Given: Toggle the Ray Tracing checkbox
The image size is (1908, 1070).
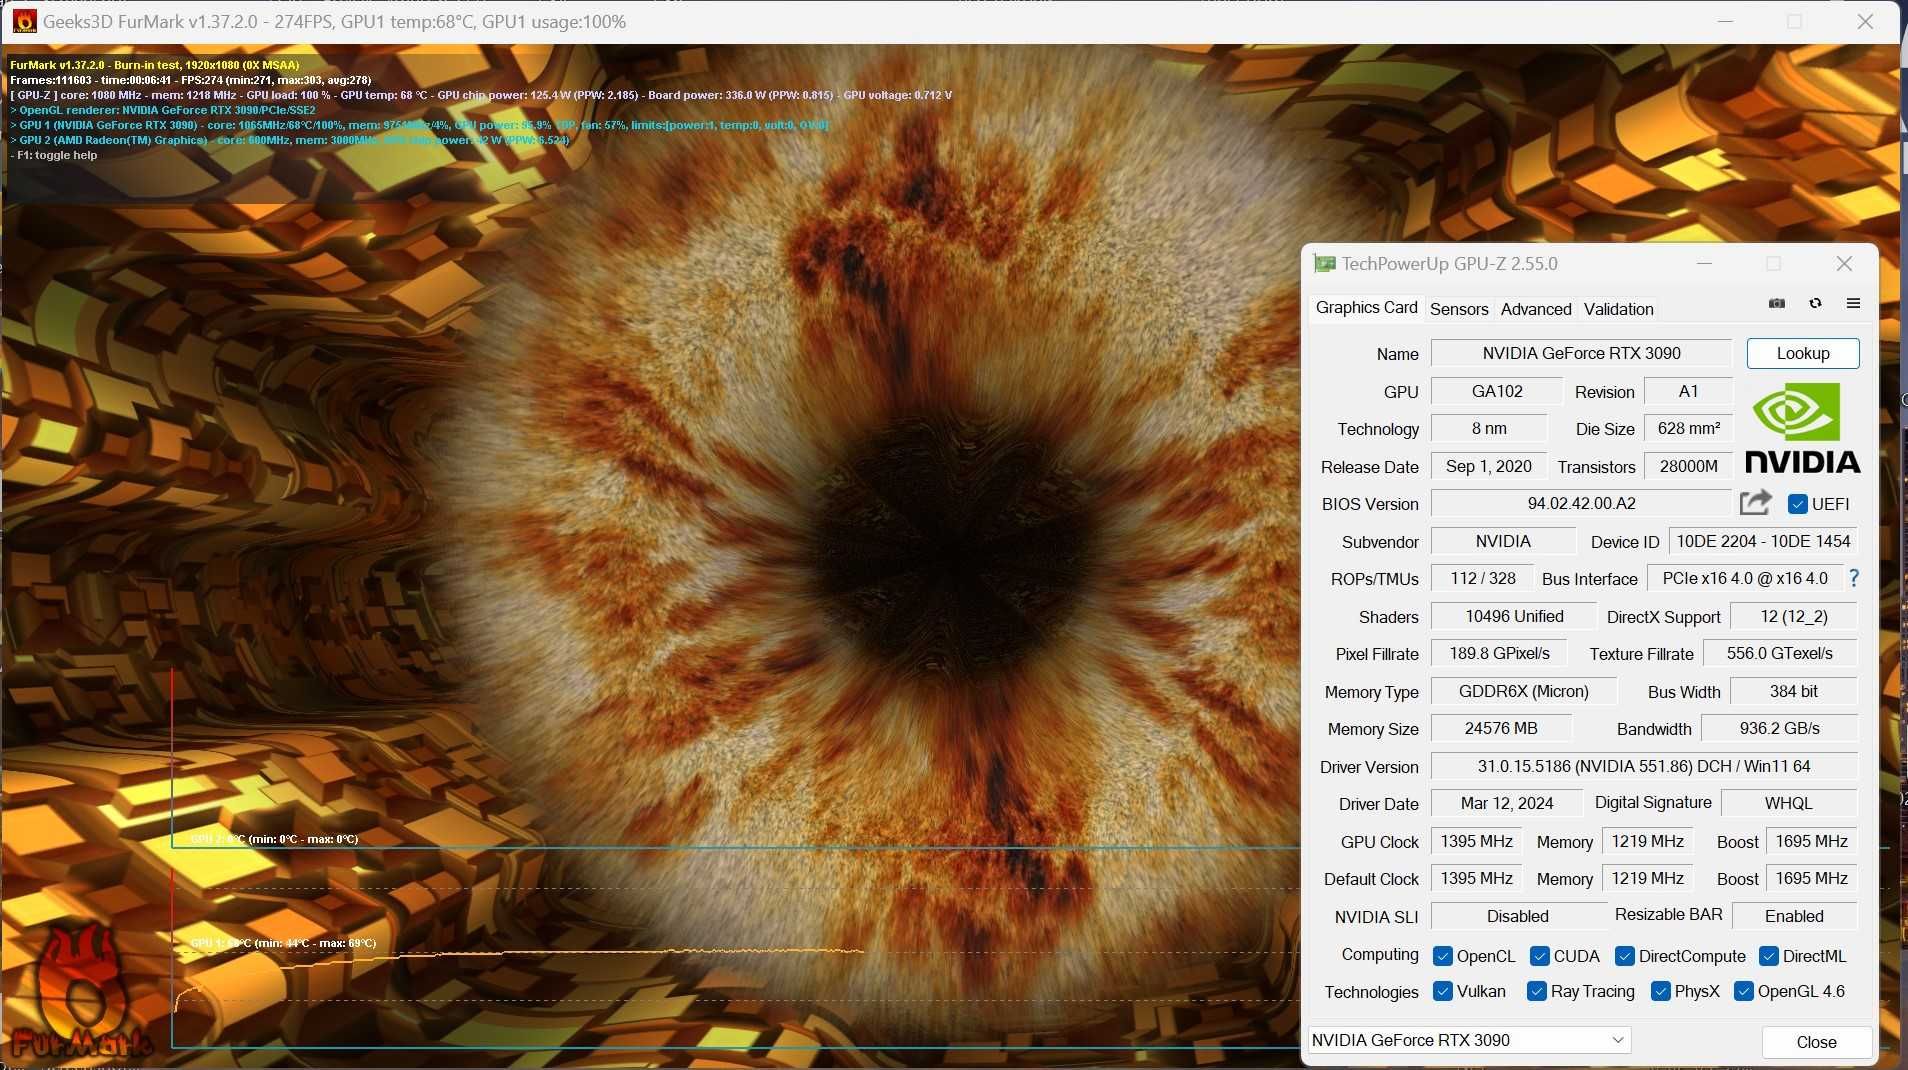Looking at the screenshot, I should pyautogui.click(x=1537, y=991).
